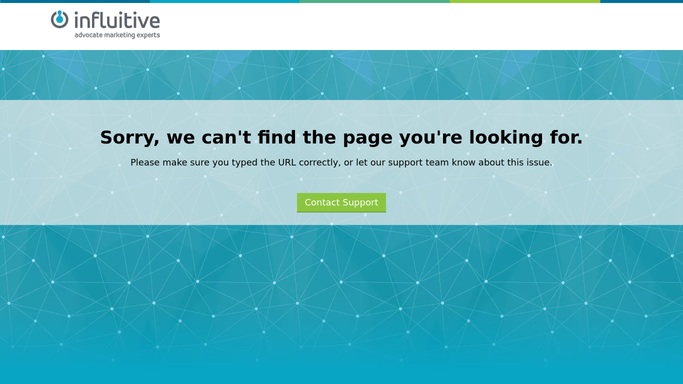Screen dimensions: 683x384
Task: Click the cyan segment of top stripe
Action: point(225,1)
